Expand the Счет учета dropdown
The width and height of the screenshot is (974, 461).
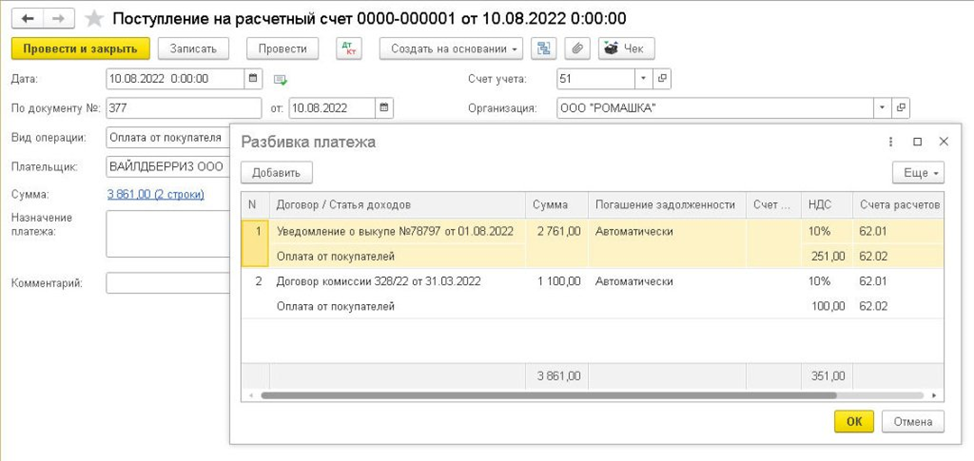coord(643,78)
